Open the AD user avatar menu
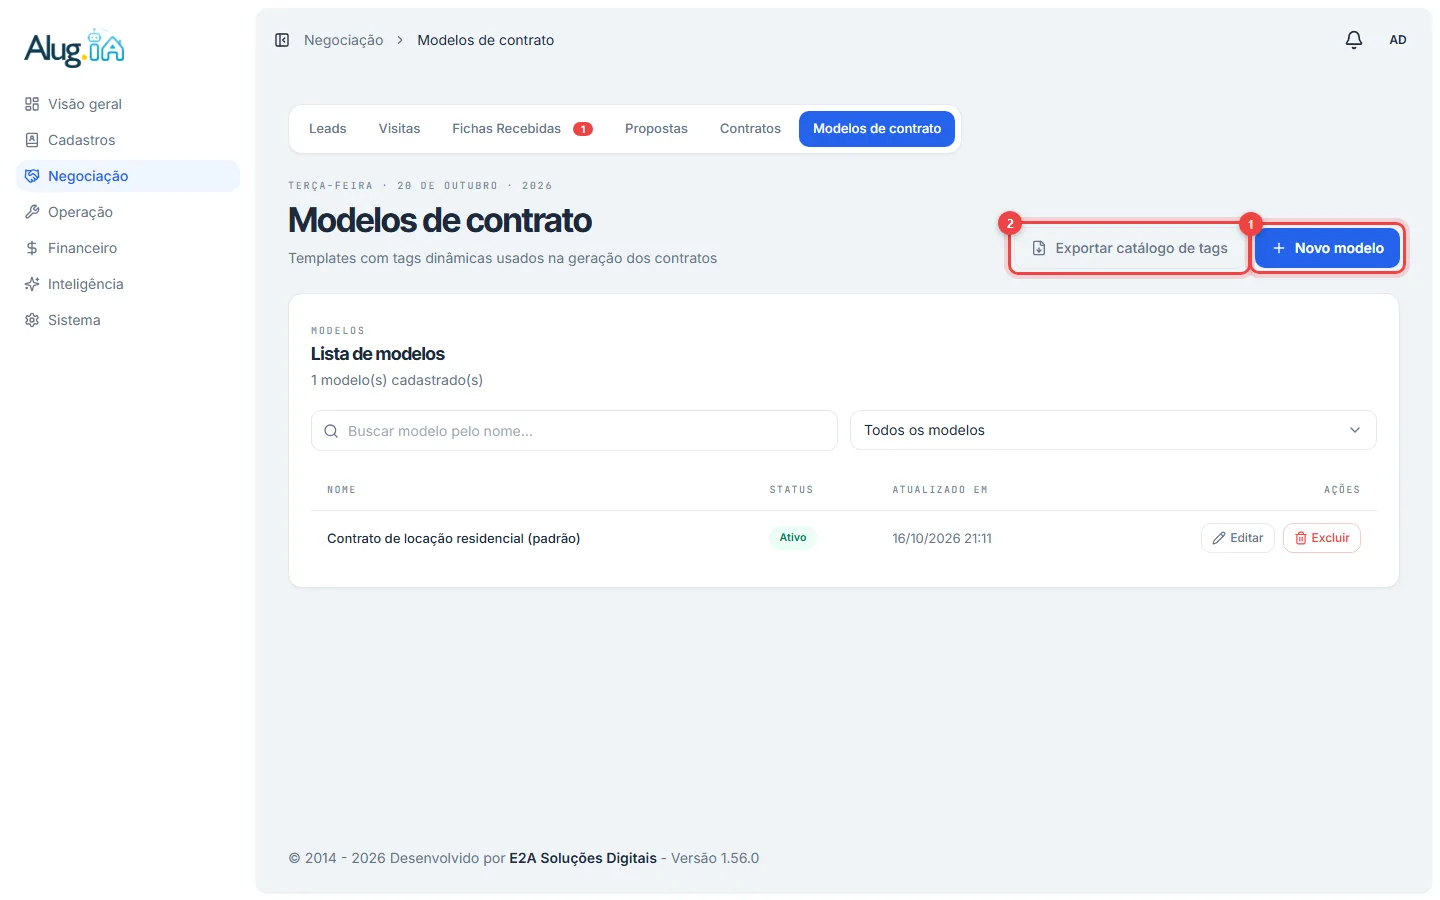1440x900 pixels. pyautogui.click(x=1398, y=40)
